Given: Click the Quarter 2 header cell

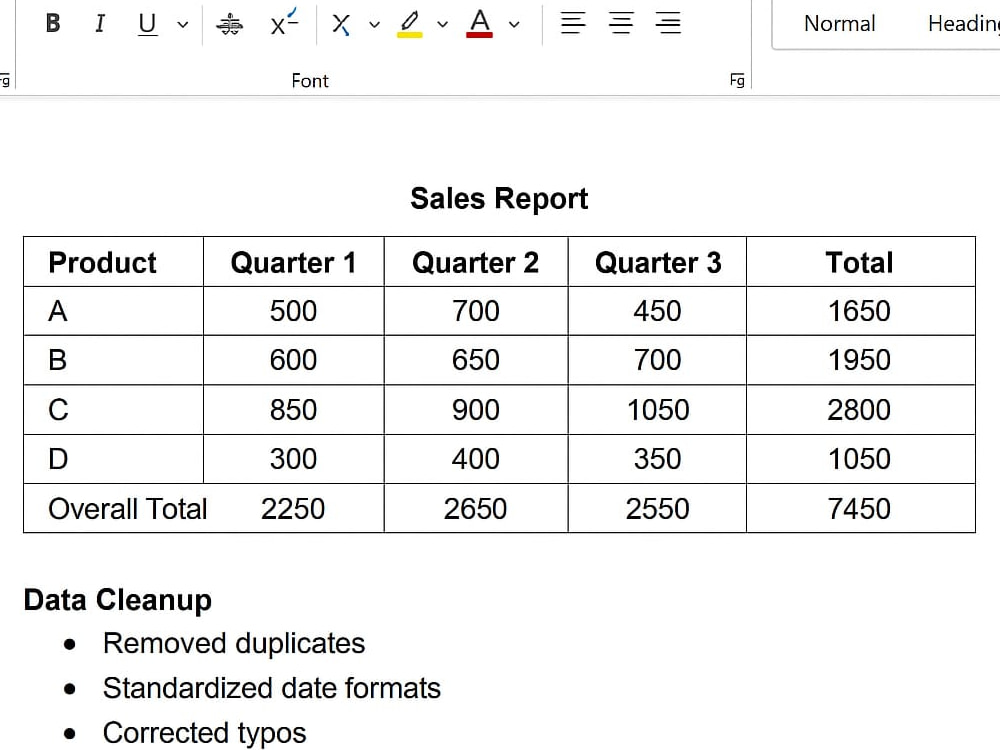Looking at the screenshot, I should tap(476, 262).
